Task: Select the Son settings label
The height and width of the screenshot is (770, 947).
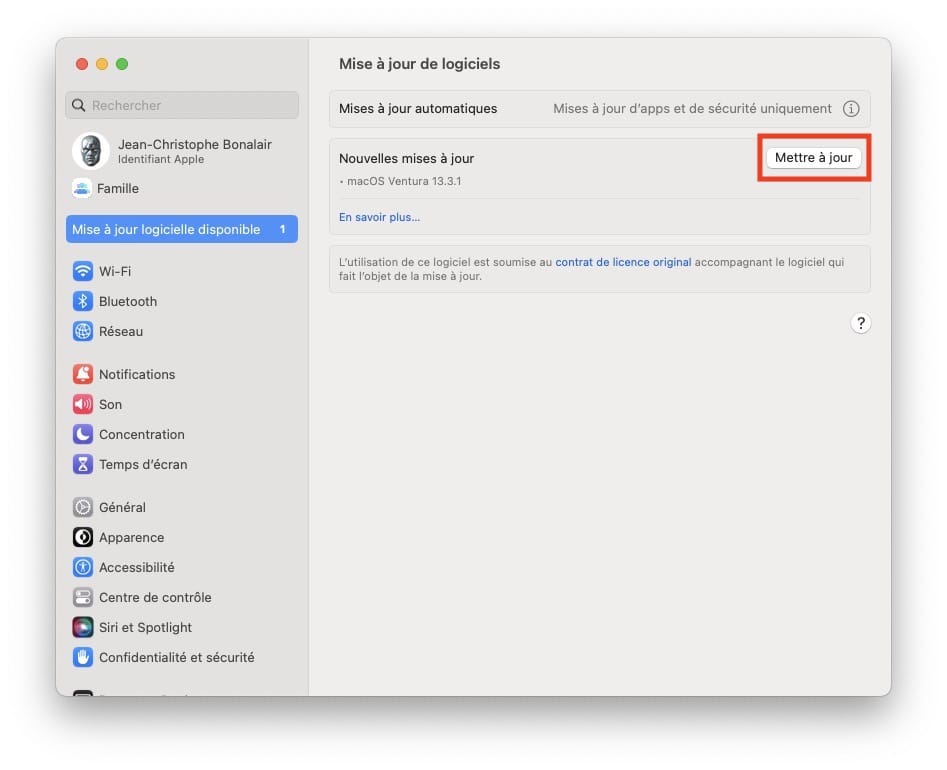Action: pyautogui.click(x=111, y=405)
